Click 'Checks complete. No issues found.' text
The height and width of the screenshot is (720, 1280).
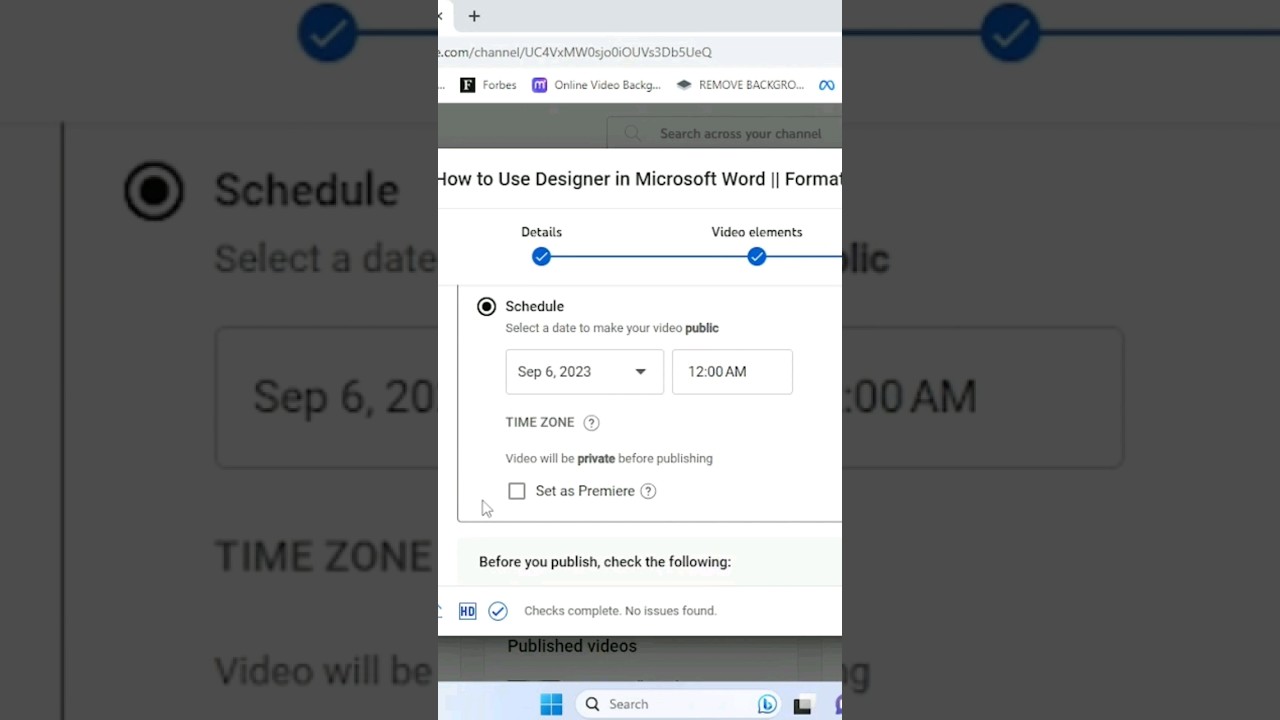pyautogui.click(x=620, y=611)
